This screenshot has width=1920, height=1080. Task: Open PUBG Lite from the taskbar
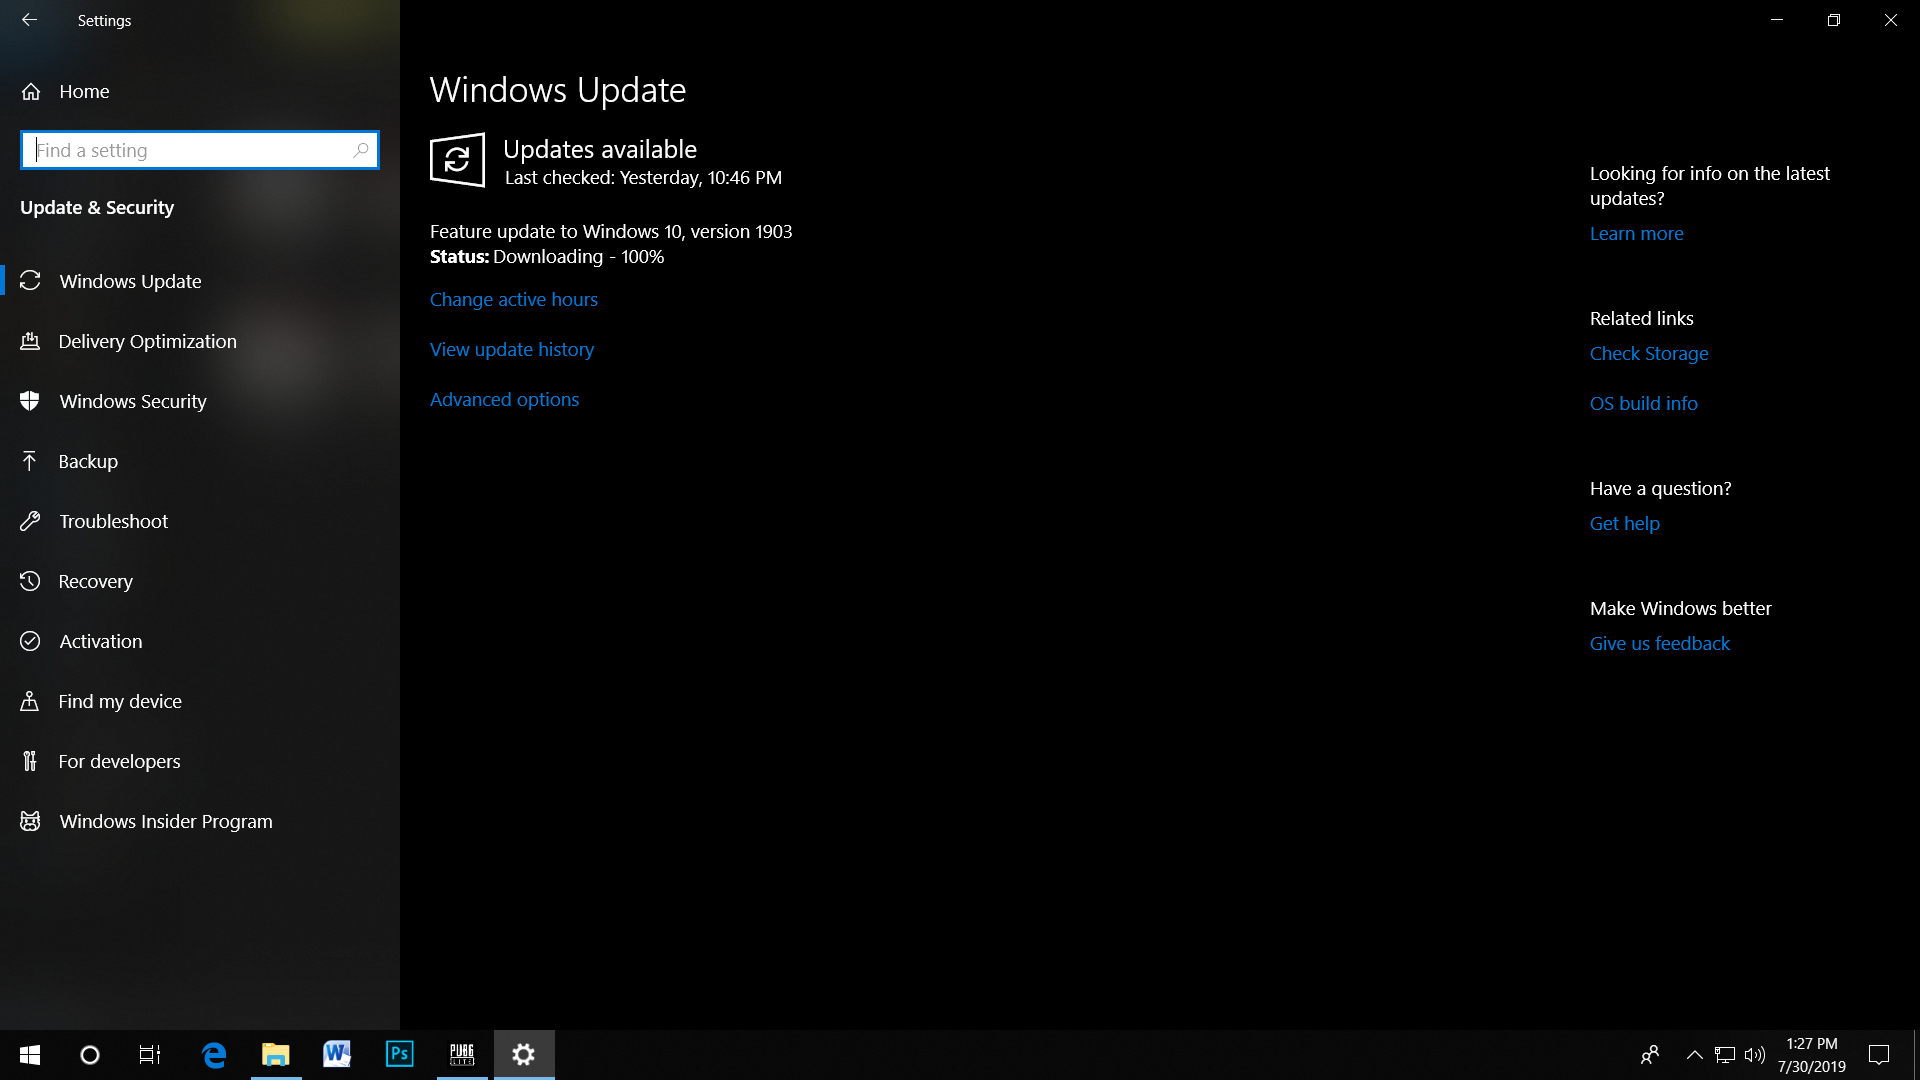462,1055
